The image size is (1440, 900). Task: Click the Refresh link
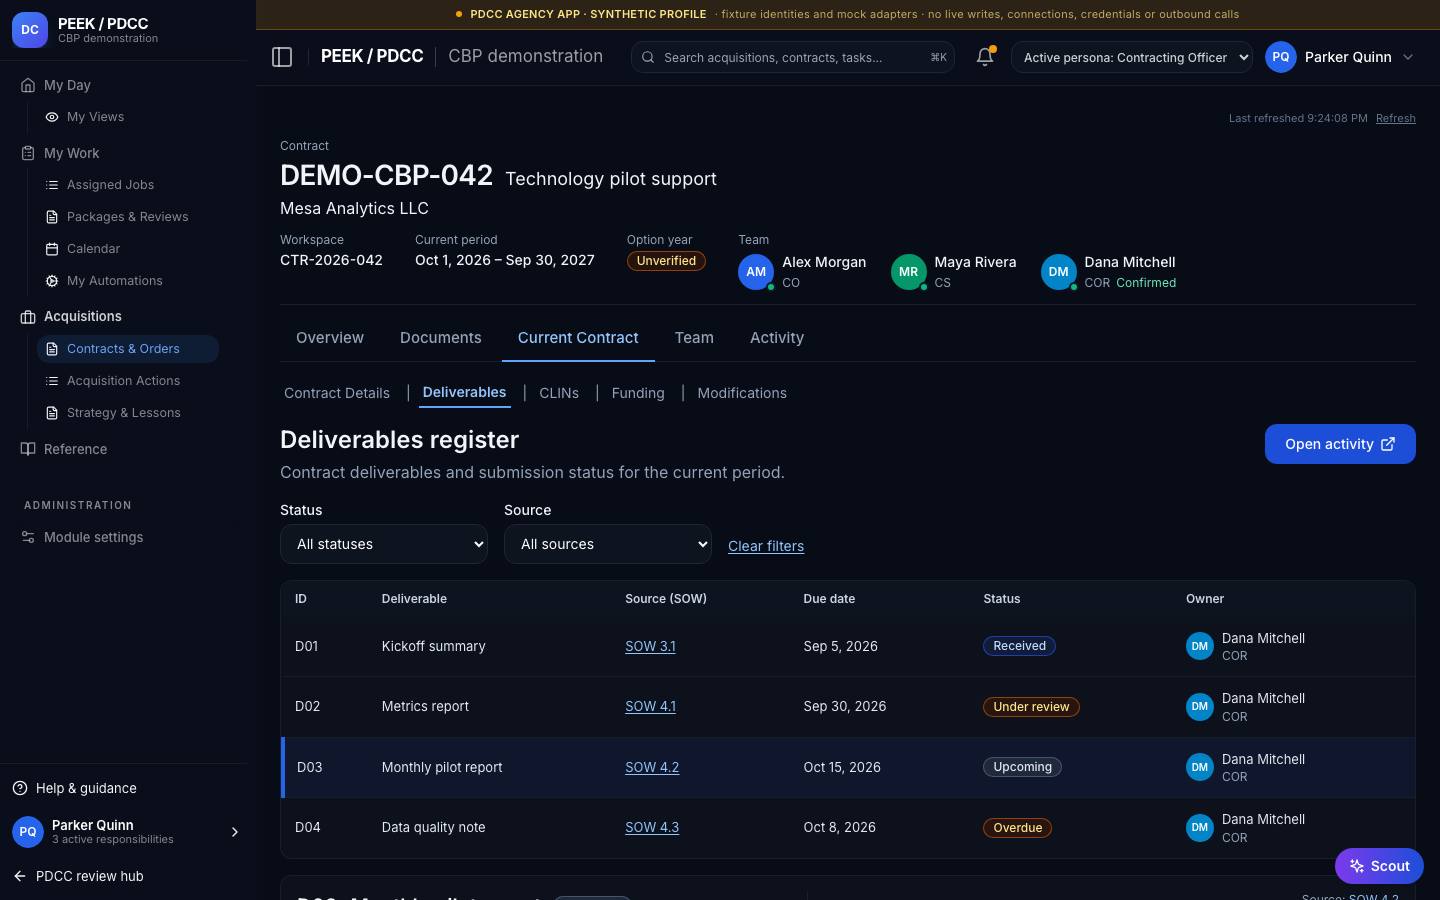click(x=1396, y=118)
